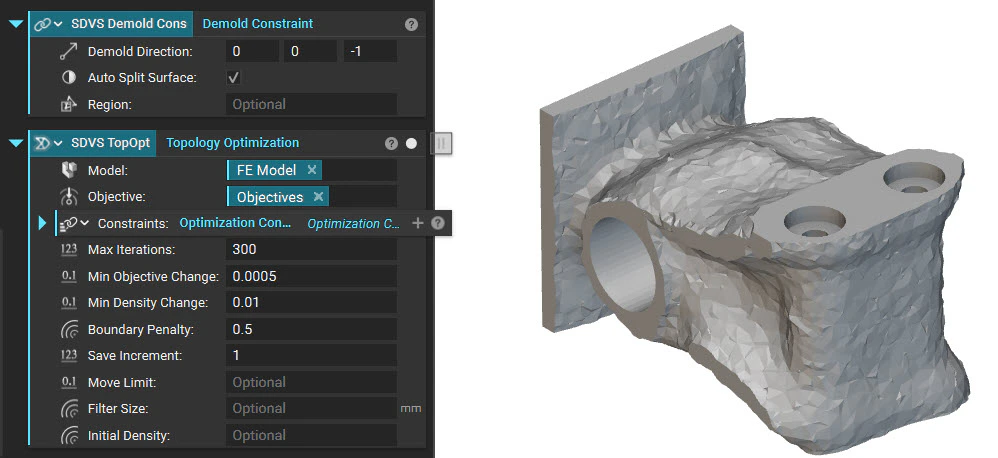The image size is (998, 458).
Task: Click the optional Filter Size field
Action: tap(311, 408)
